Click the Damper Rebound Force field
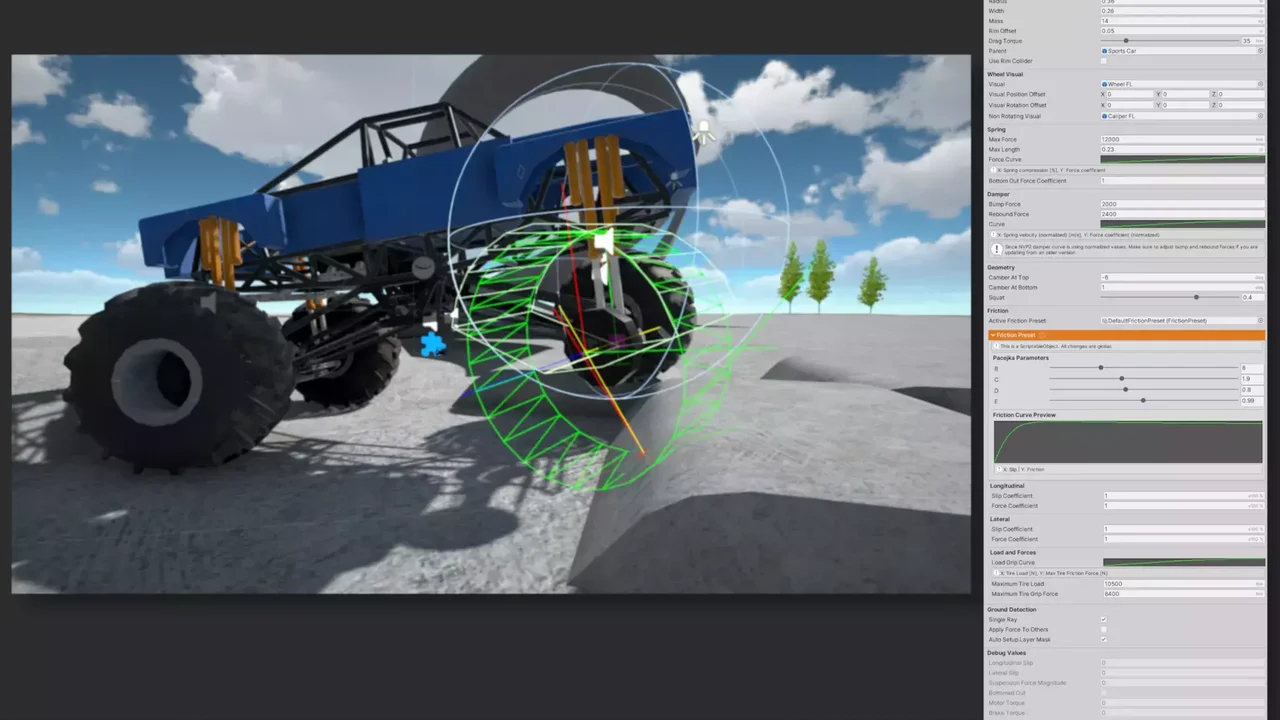The height and width of the screenshot is (720, 1280). (x=1183, y=214)
